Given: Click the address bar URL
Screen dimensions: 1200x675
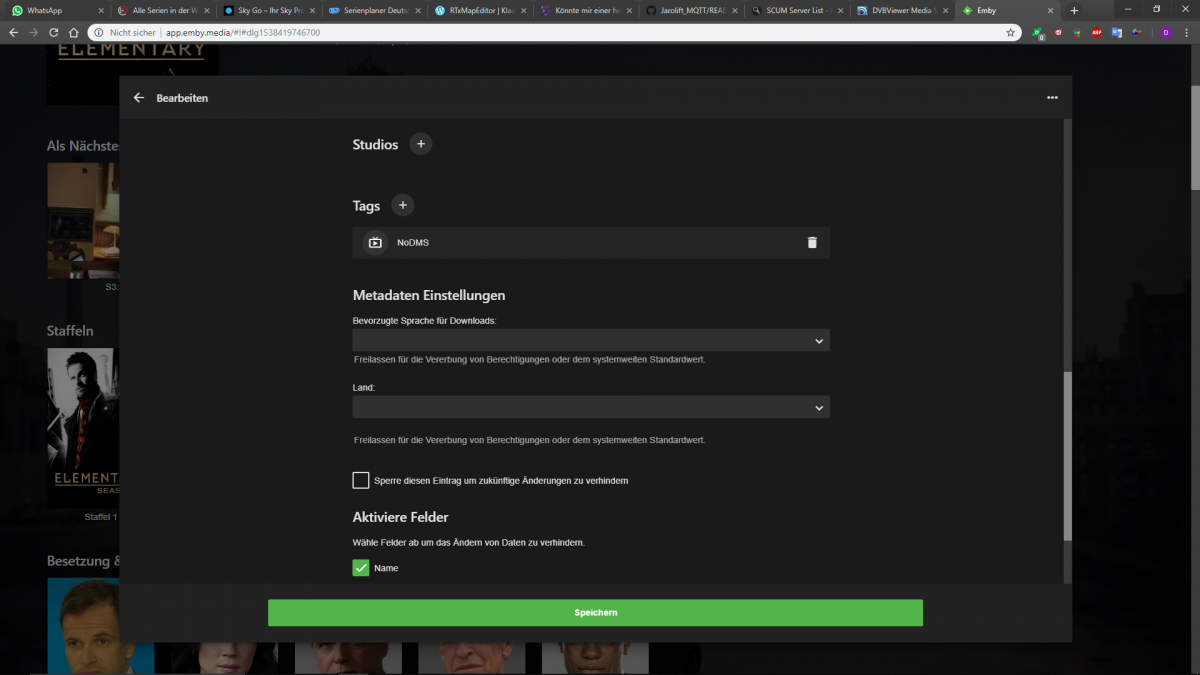Looking at the screenshot, I should point(243,32).
